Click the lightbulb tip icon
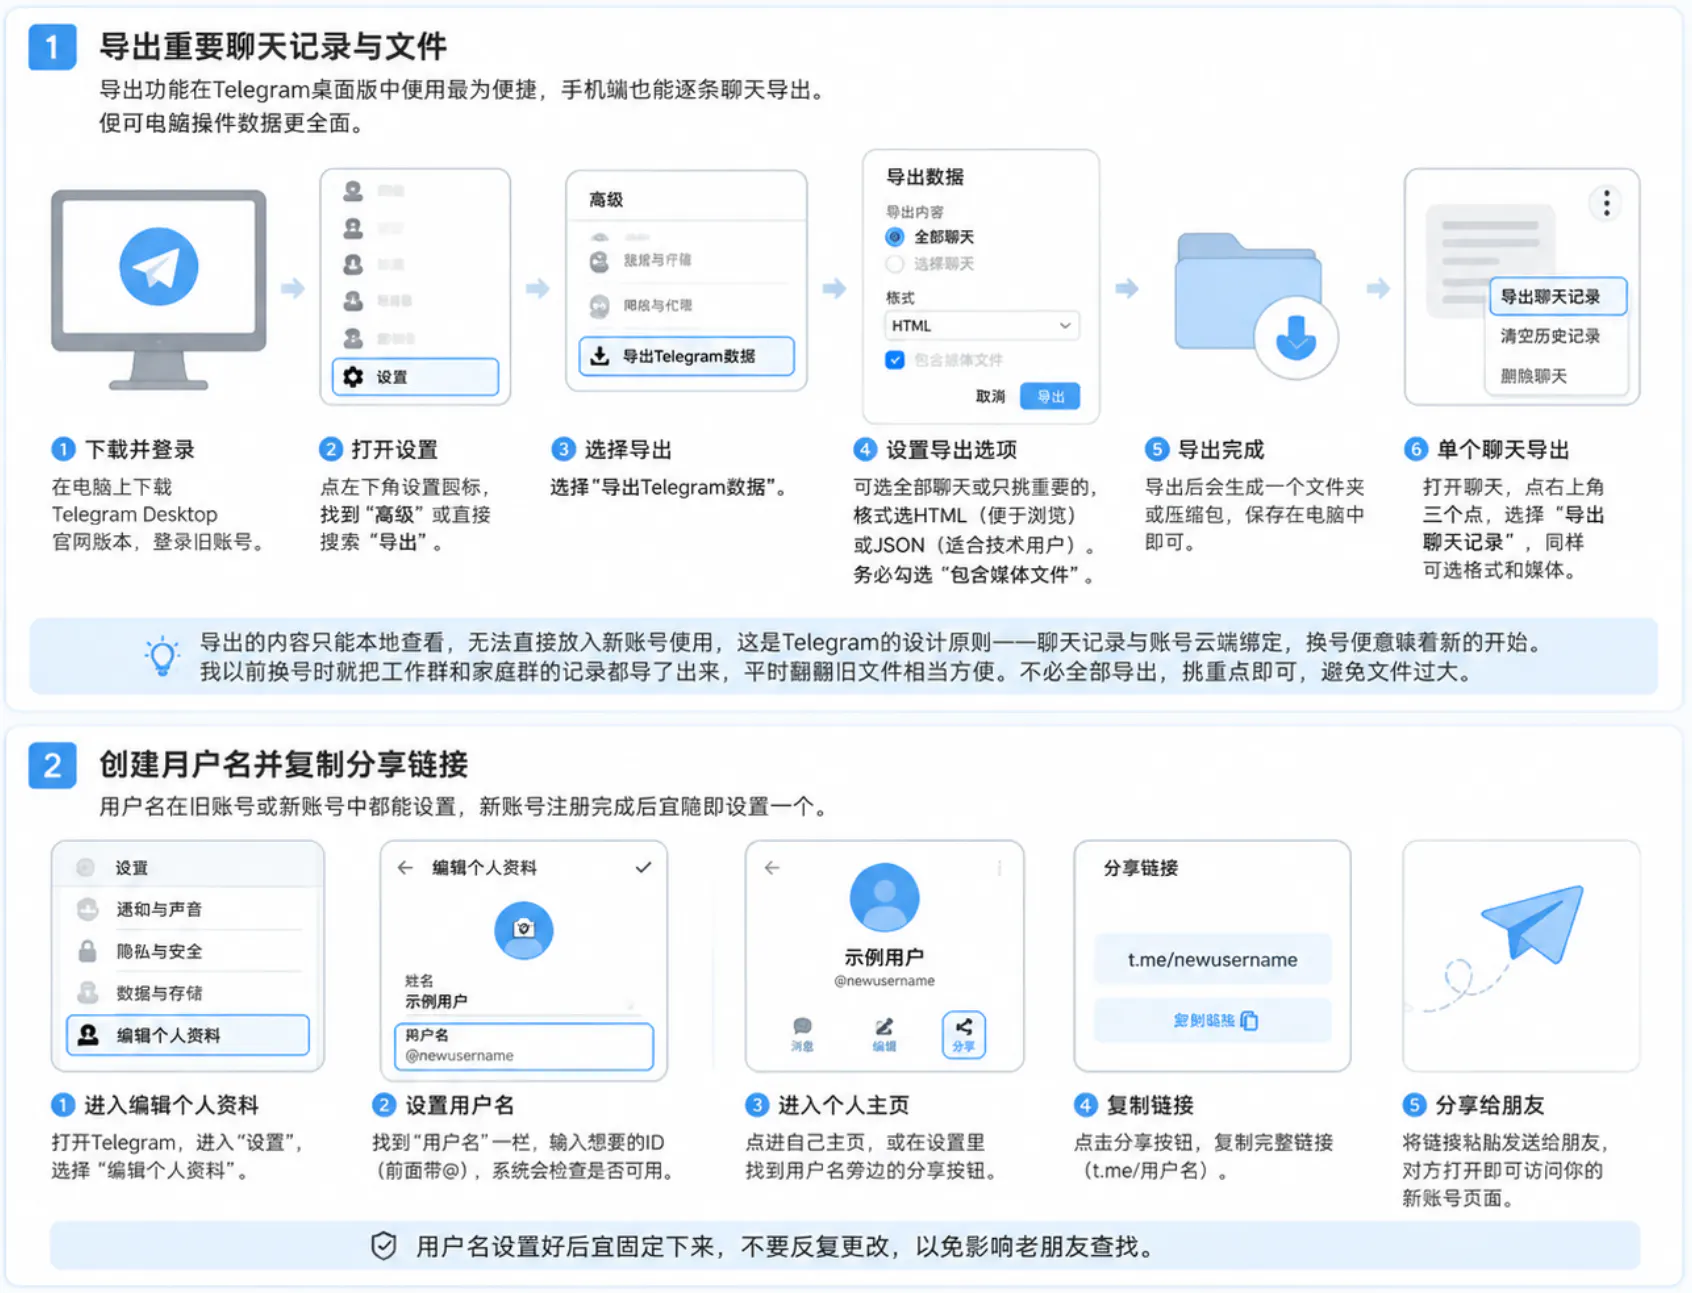Image resolution: width=1692 pixels, height=1293 pixels. pos(162,656)
